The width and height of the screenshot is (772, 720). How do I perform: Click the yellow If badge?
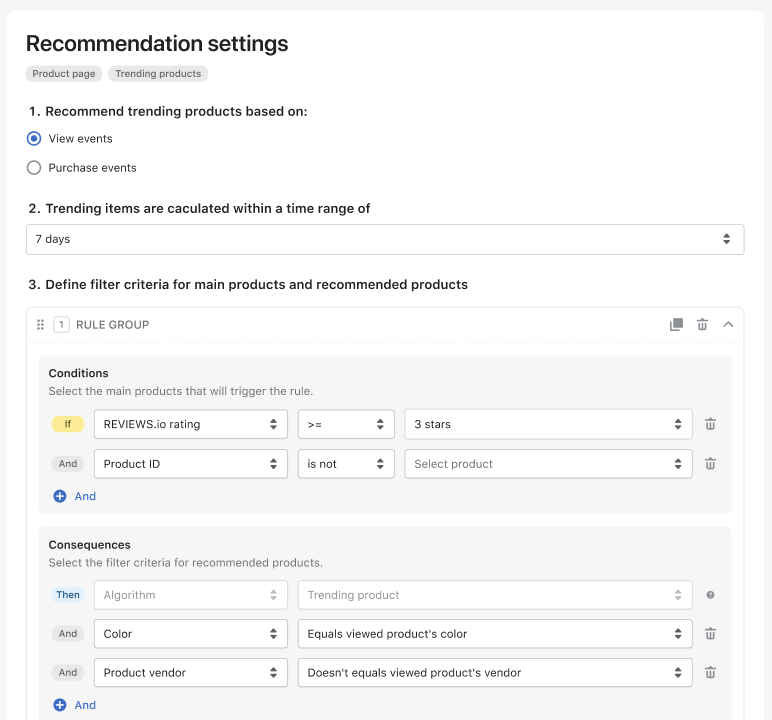[68, 424]
